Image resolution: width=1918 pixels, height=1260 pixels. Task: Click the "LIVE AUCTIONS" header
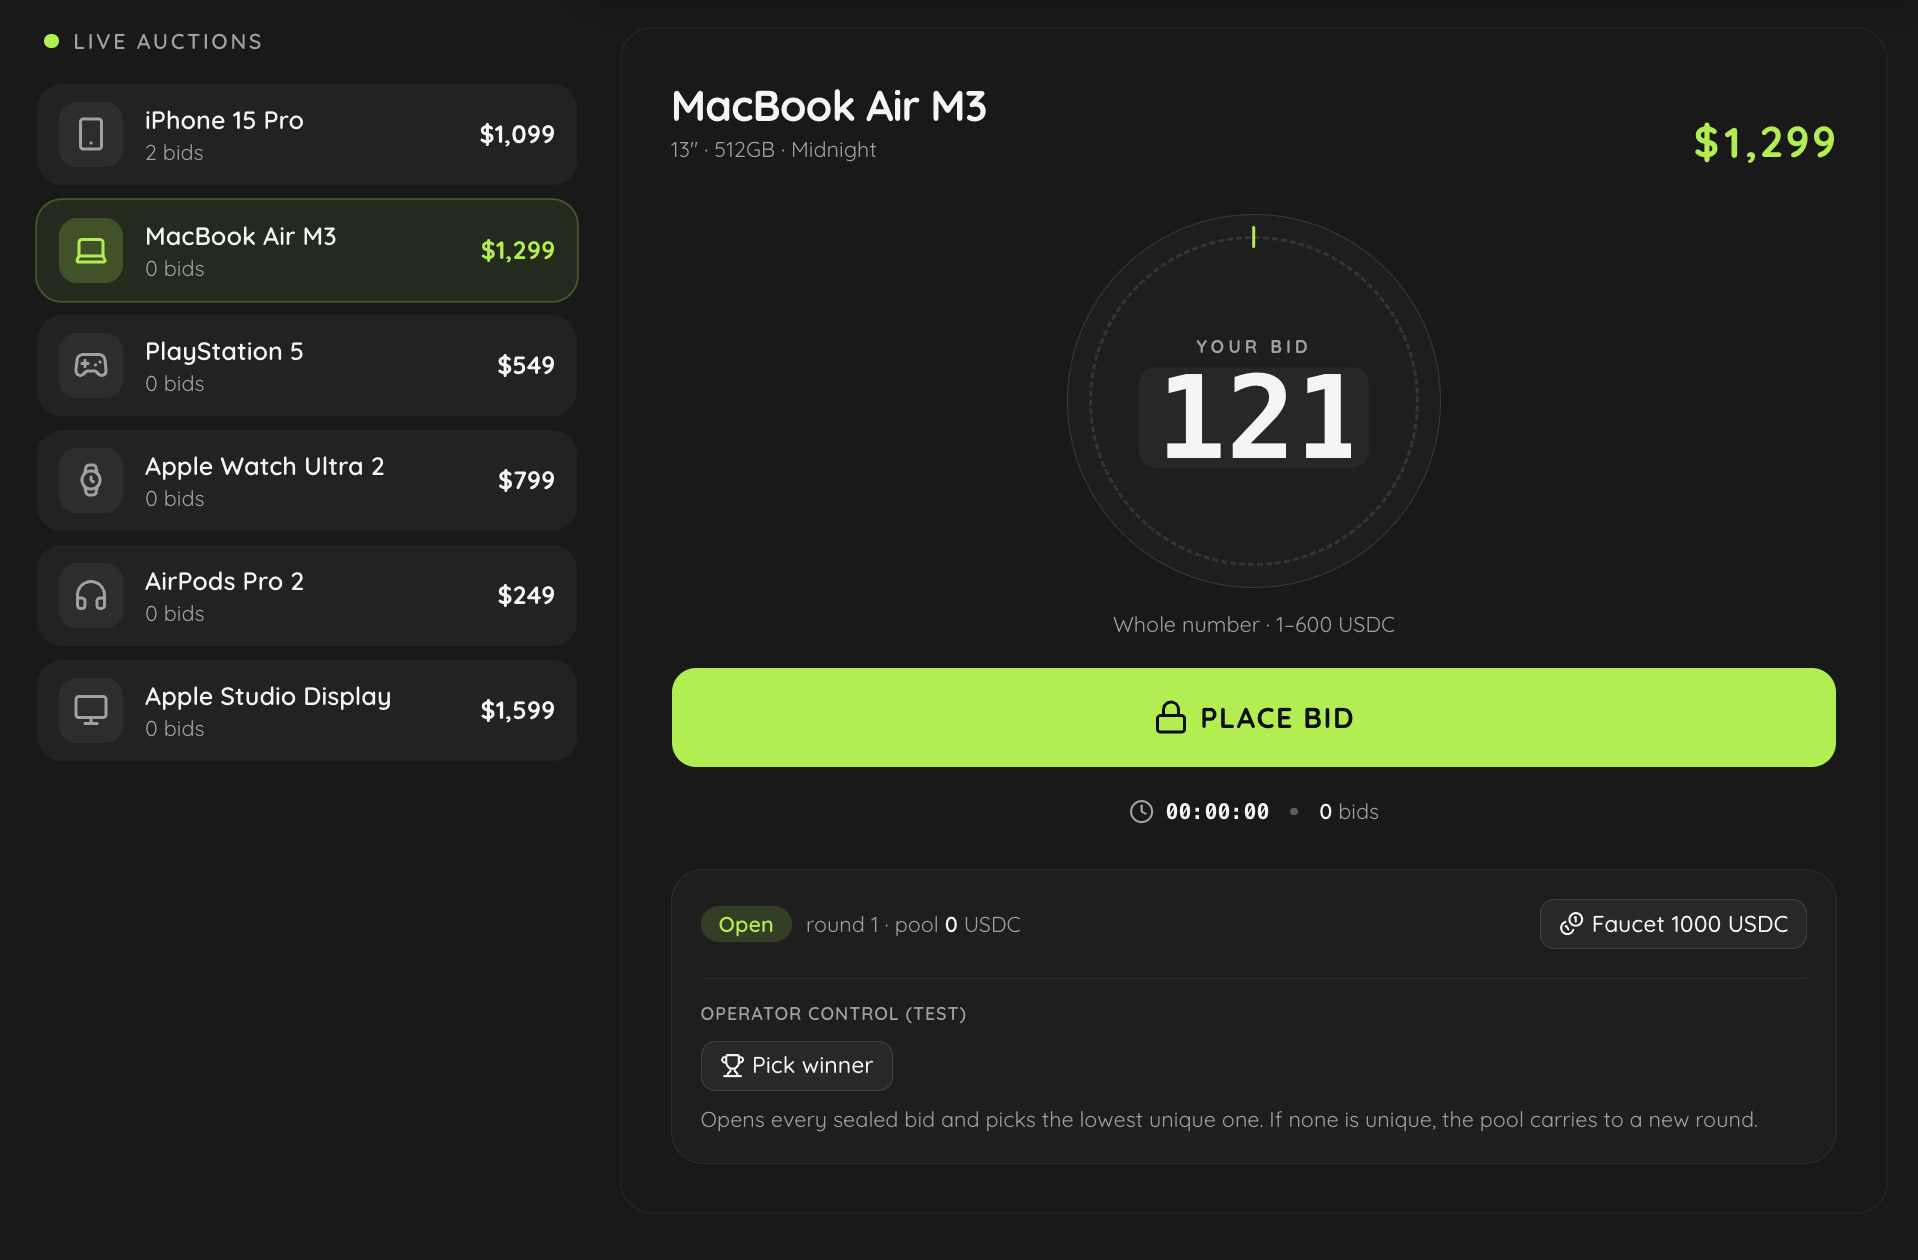(168, 41)
